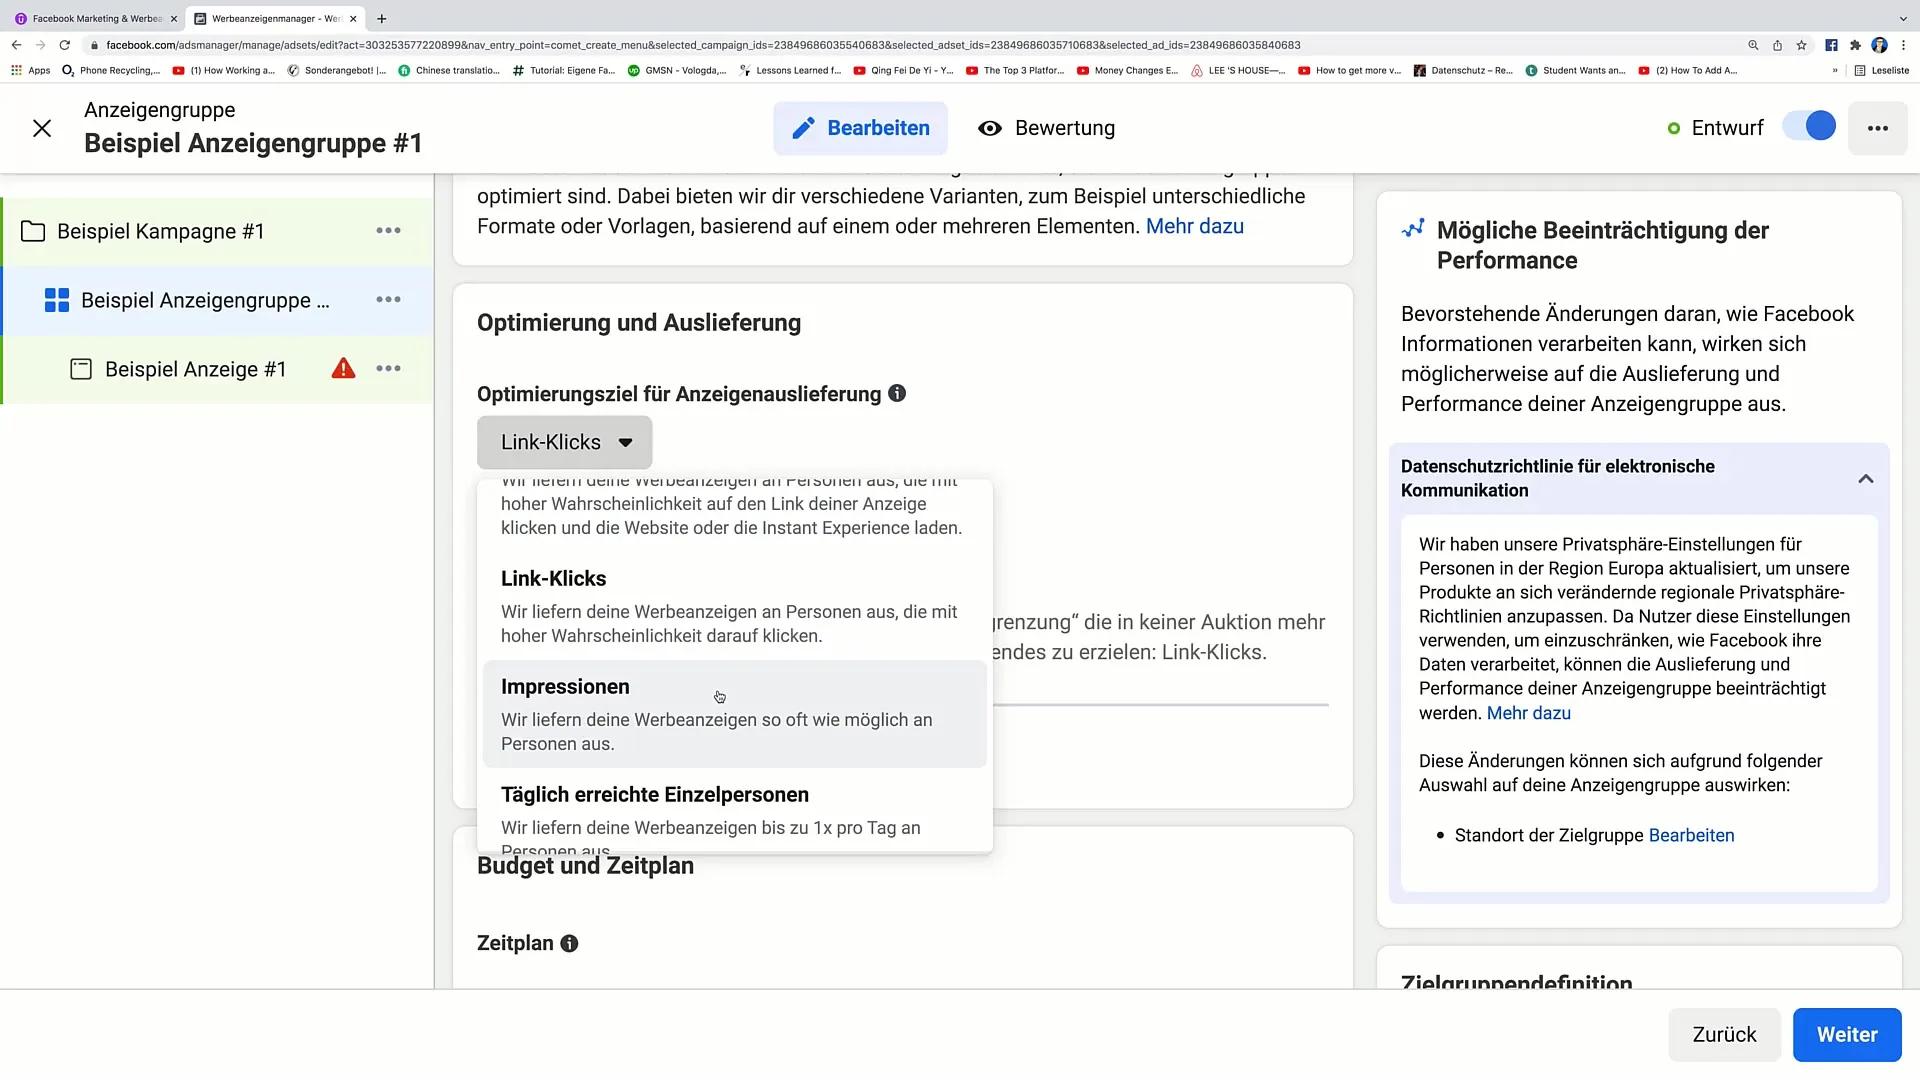Click the warning triangle icon on Beispiel Anzeige #1

pyautogui.click(x=344, y=369)
